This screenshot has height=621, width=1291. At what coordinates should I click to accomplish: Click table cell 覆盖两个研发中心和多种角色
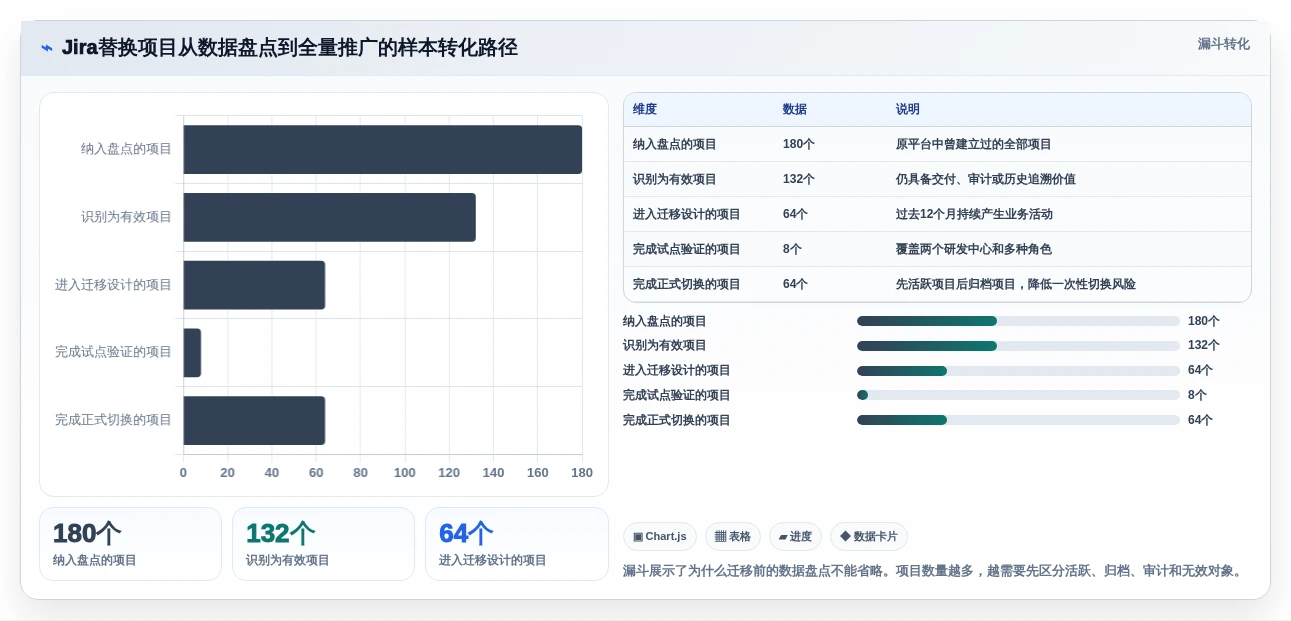[974, 249]
